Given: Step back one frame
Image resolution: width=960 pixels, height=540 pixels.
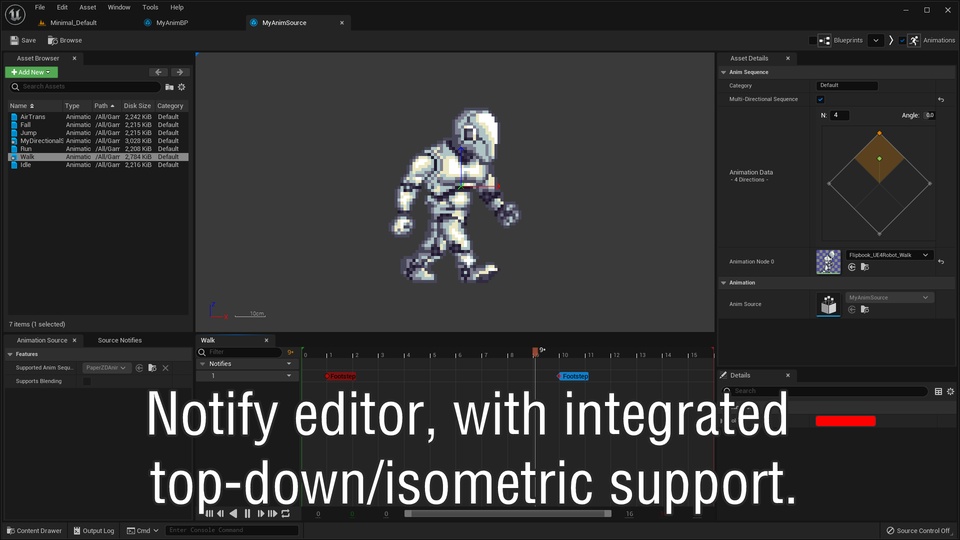Looking at the screenshot, I should (x=221, y=514).
